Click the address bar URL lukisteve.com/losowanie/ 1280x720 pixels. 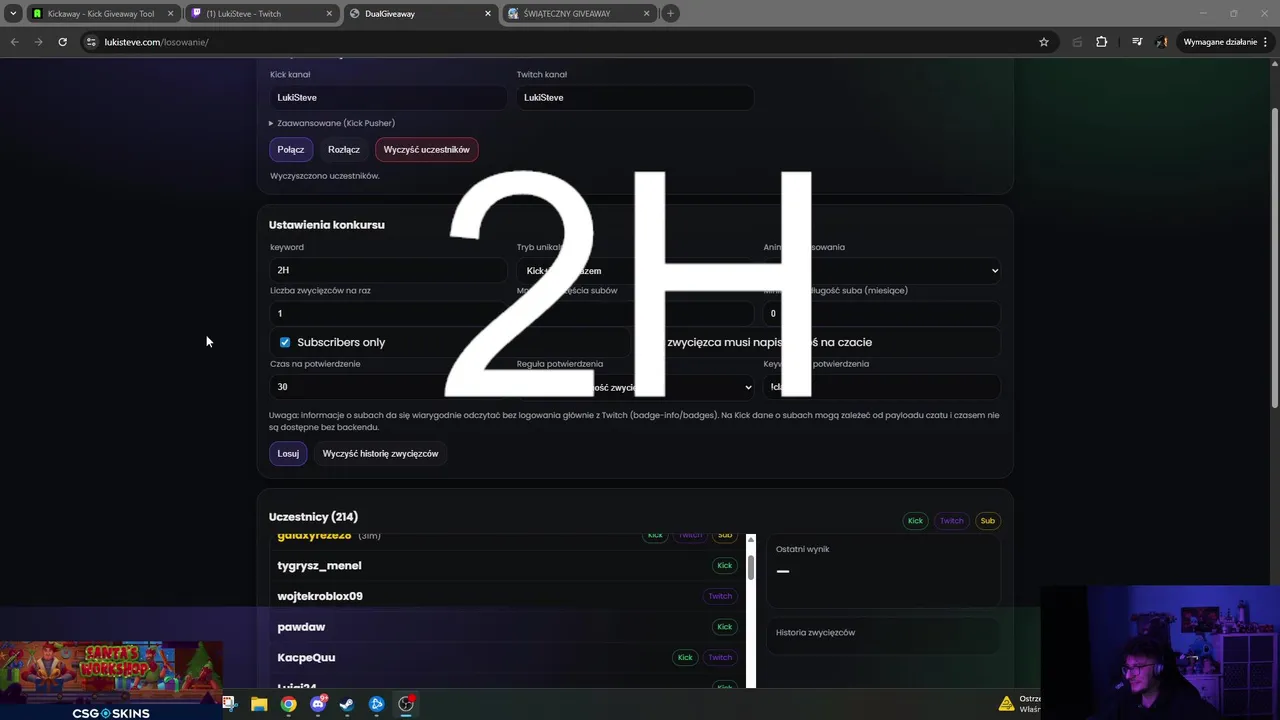tap(156, 42)
